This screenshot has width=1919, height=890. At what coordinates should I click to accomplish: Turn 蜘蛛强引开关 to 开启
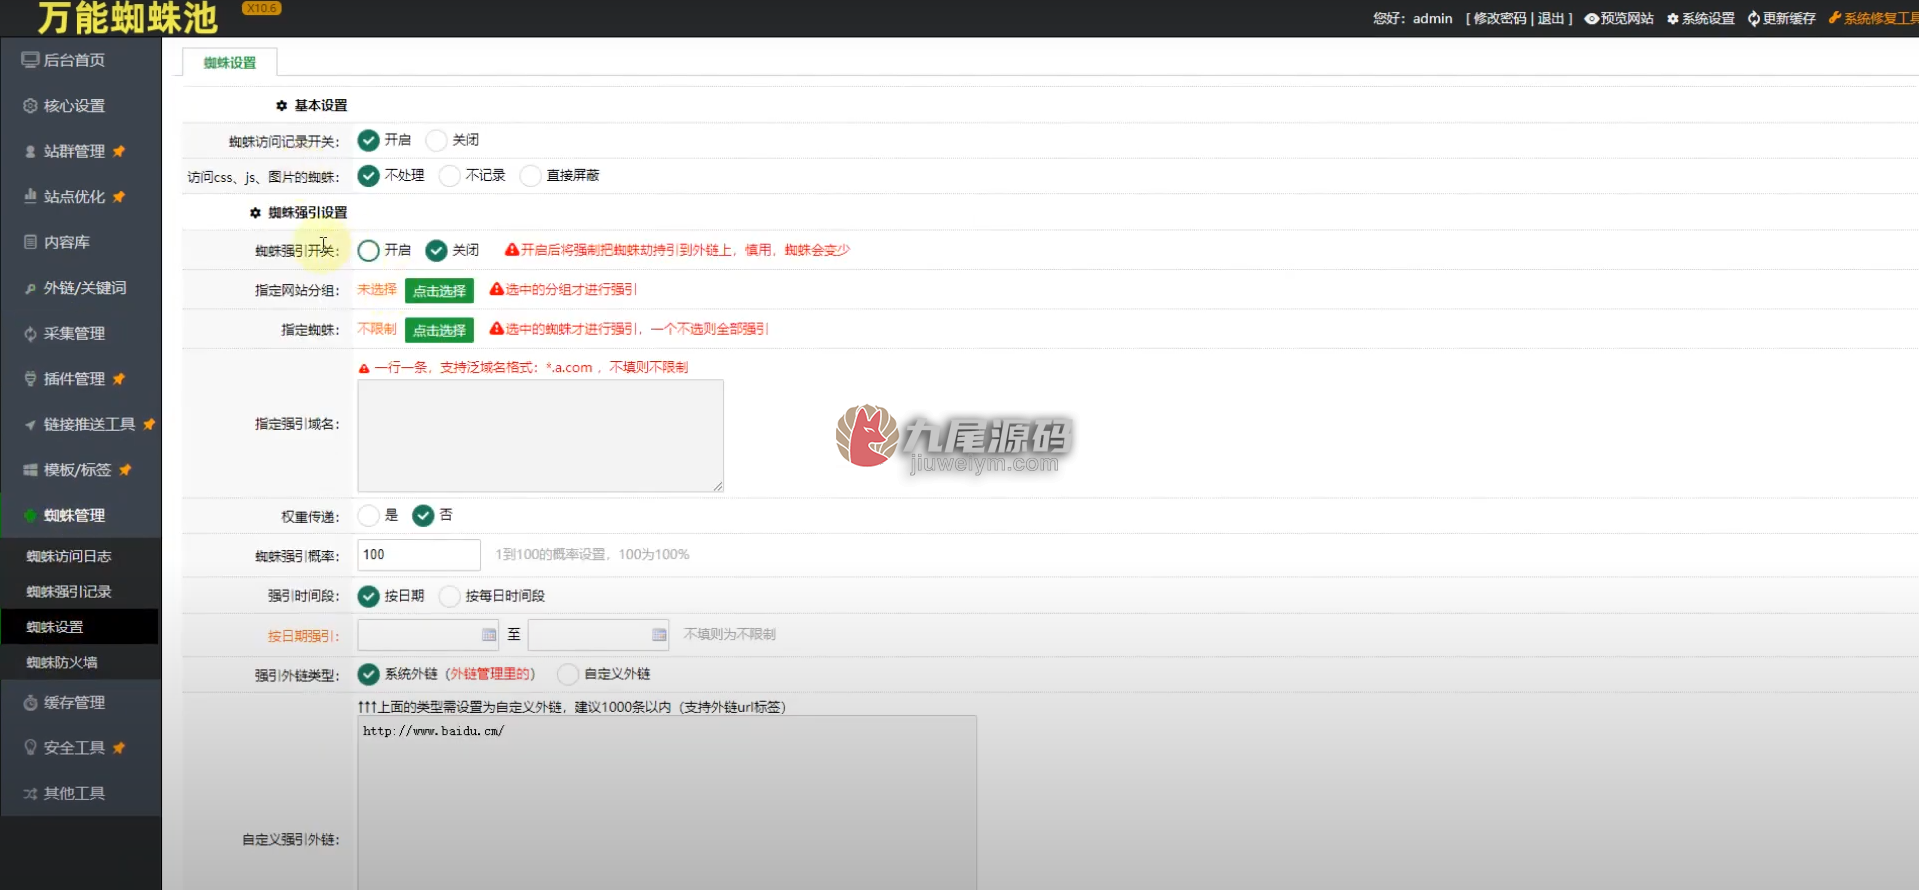[368, 250]
